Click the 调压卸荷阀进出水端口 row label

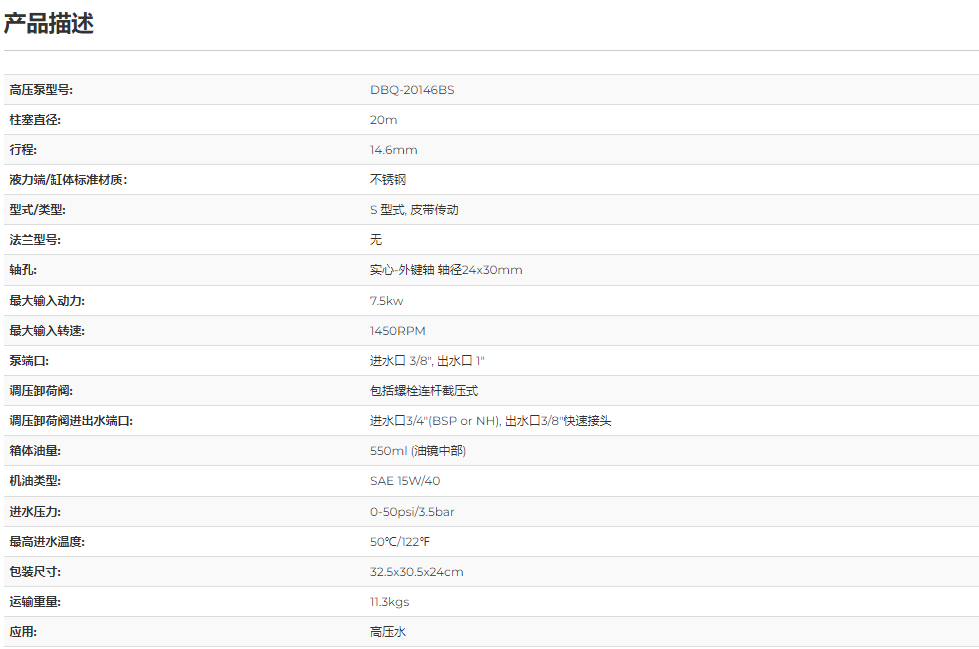71,421
